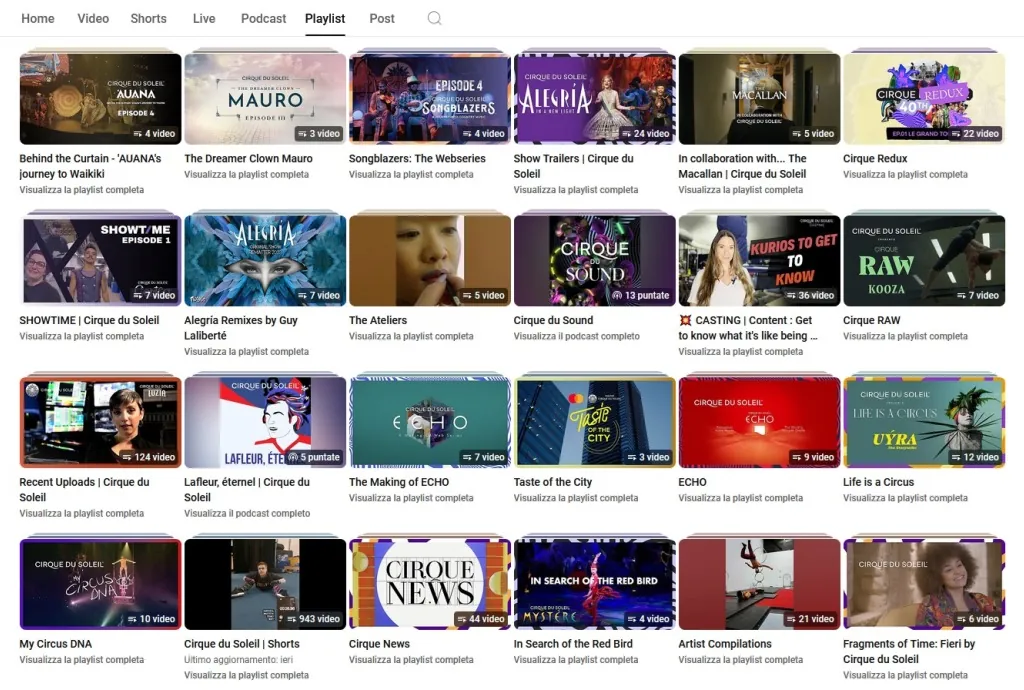Open Lafleur, éternel podcast thumbnail

coord(265,422)
